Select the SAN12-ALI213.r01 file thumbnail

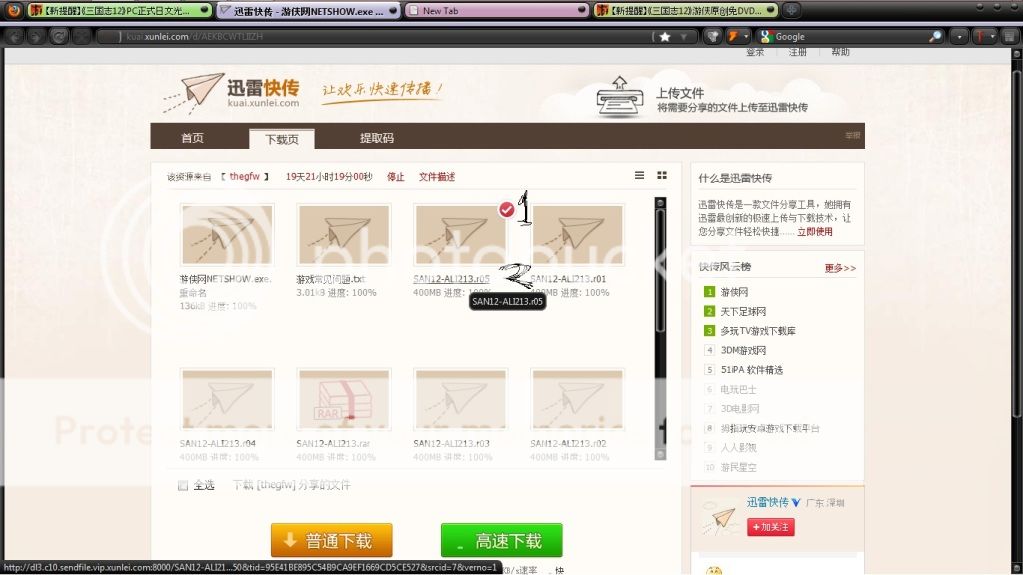(x=577, y=234)
